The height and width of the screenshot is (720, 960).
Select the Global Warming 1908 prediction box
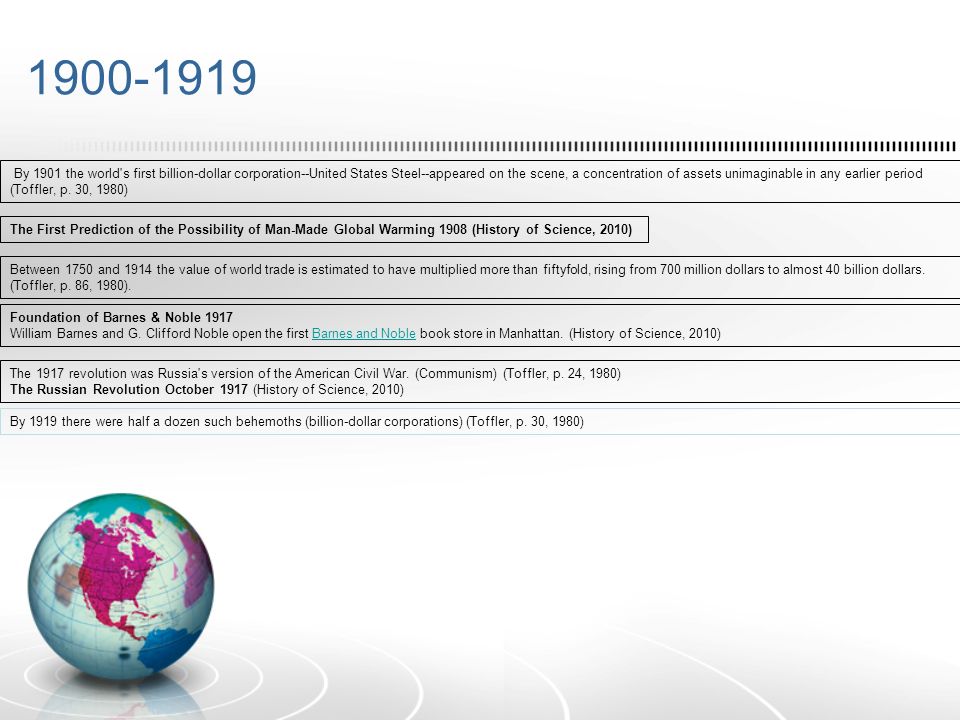click(324, 230)
